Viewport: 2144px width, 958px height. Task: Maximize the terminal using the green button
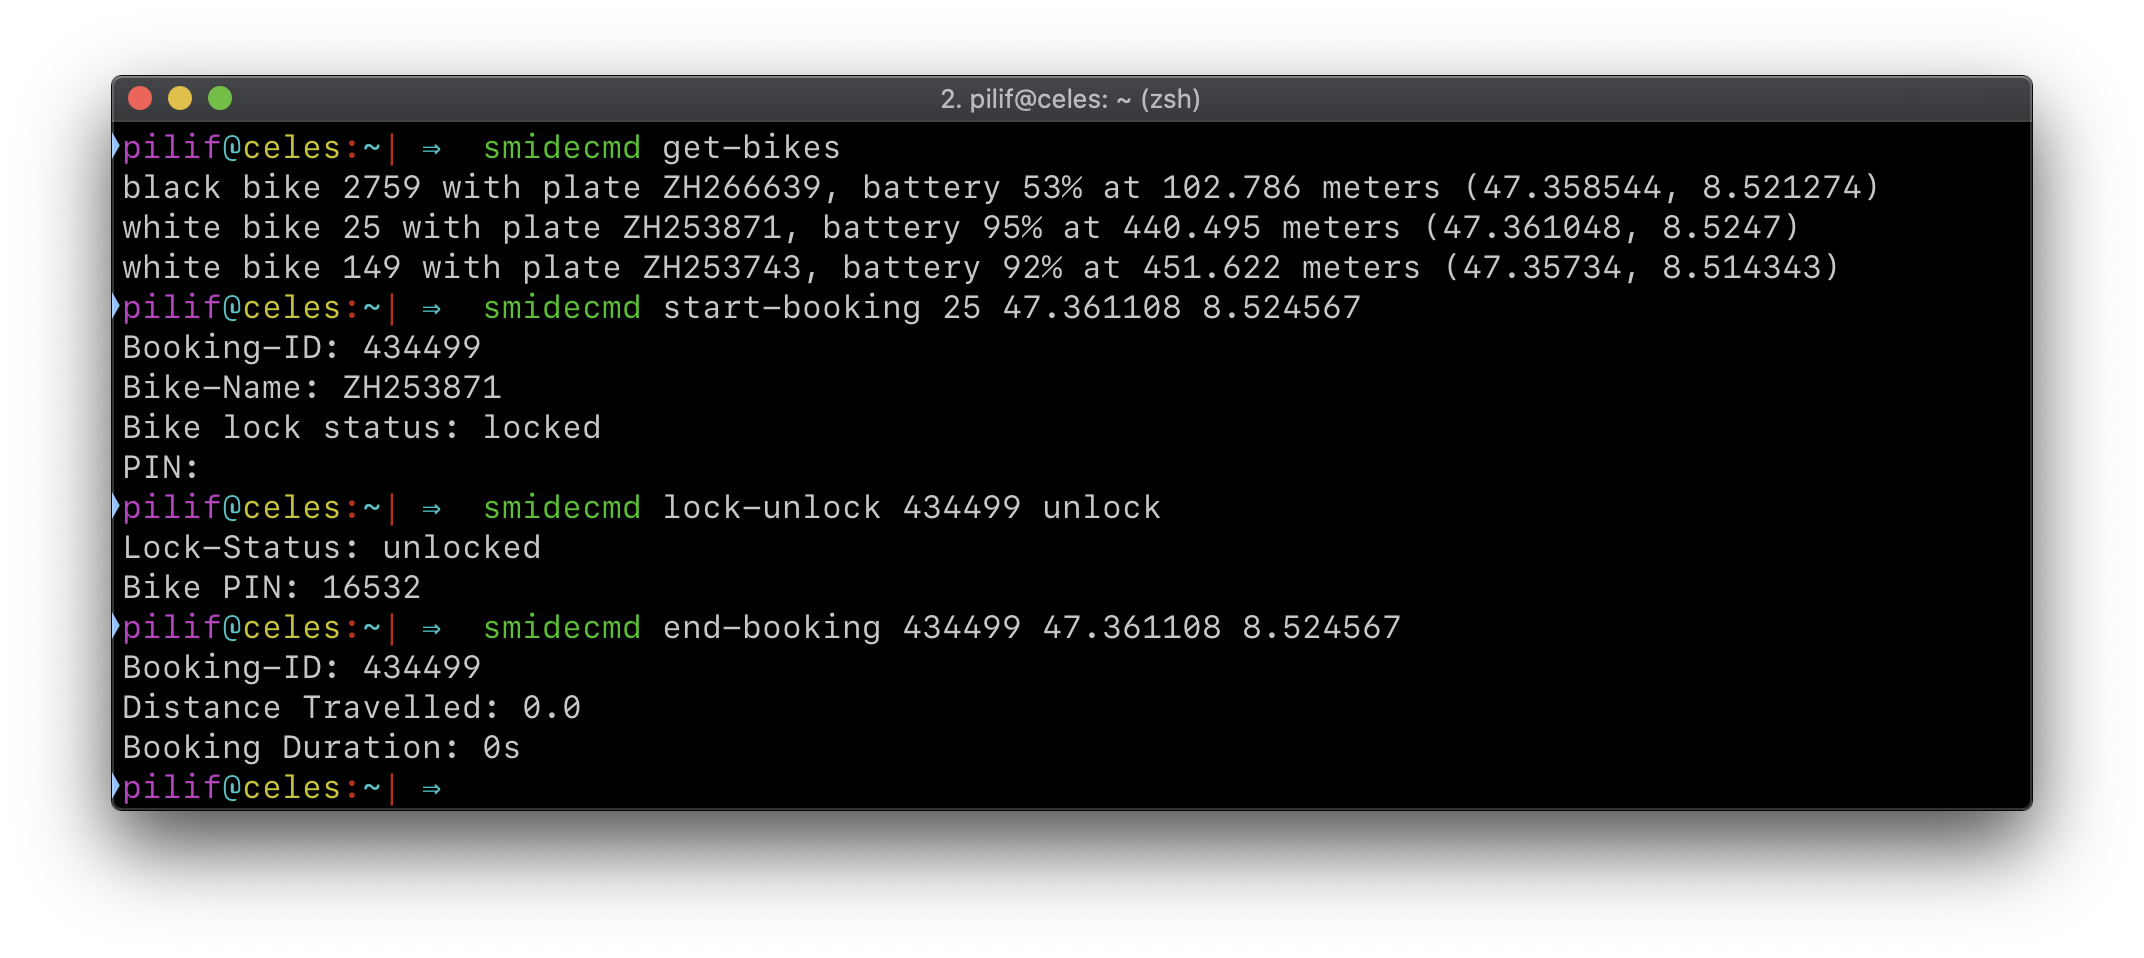pos(220,98)
